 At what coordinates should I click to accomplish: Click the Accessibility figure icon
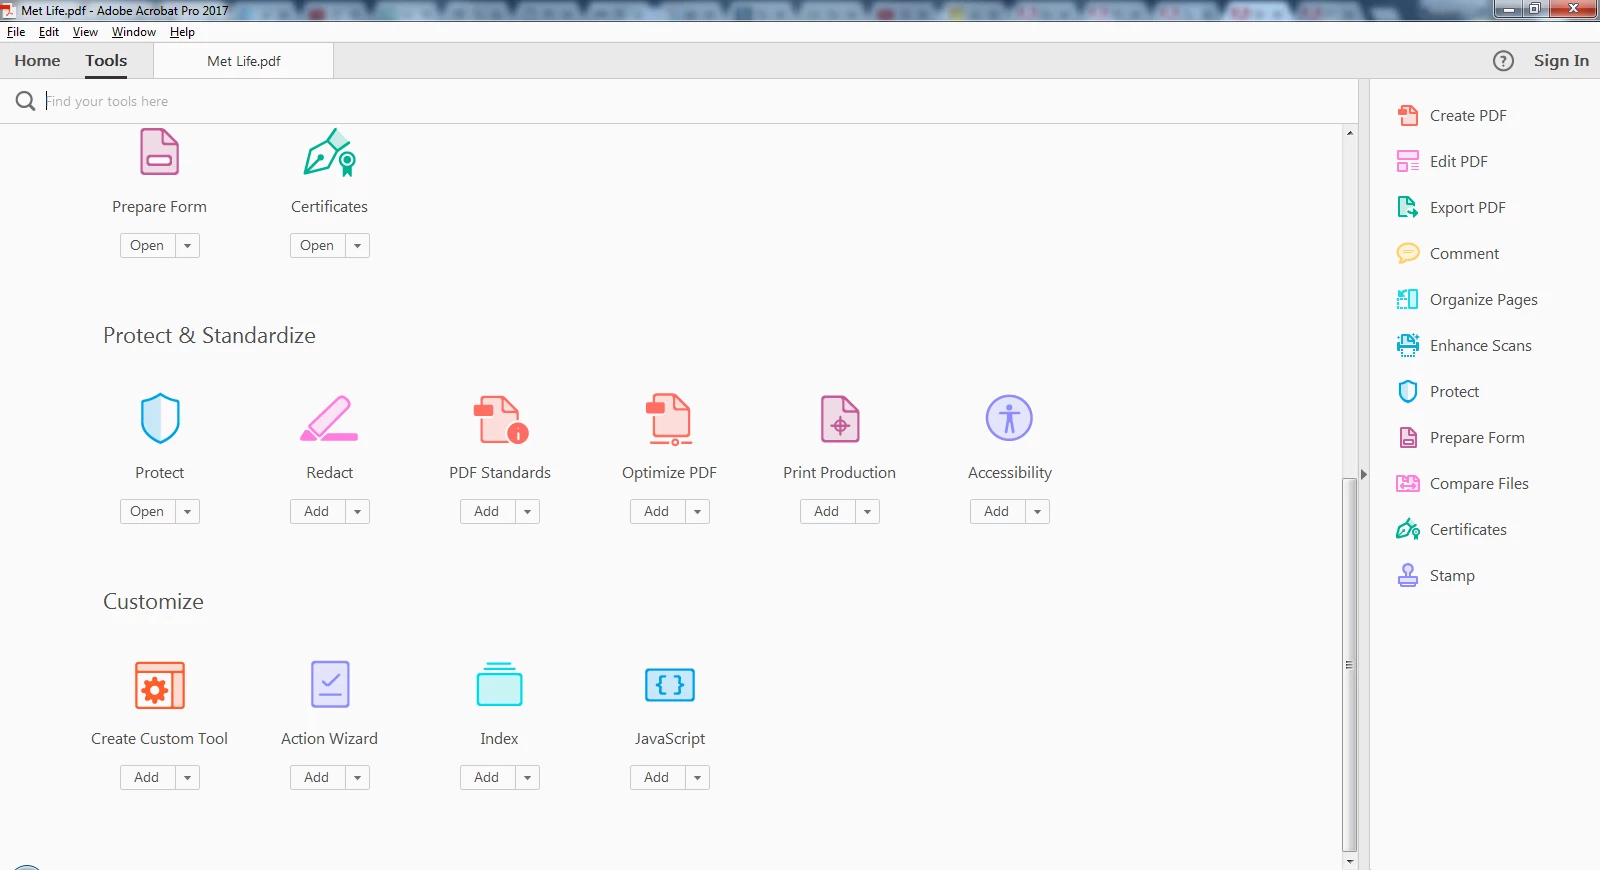pyautogui.click(x=1009, y=418)
